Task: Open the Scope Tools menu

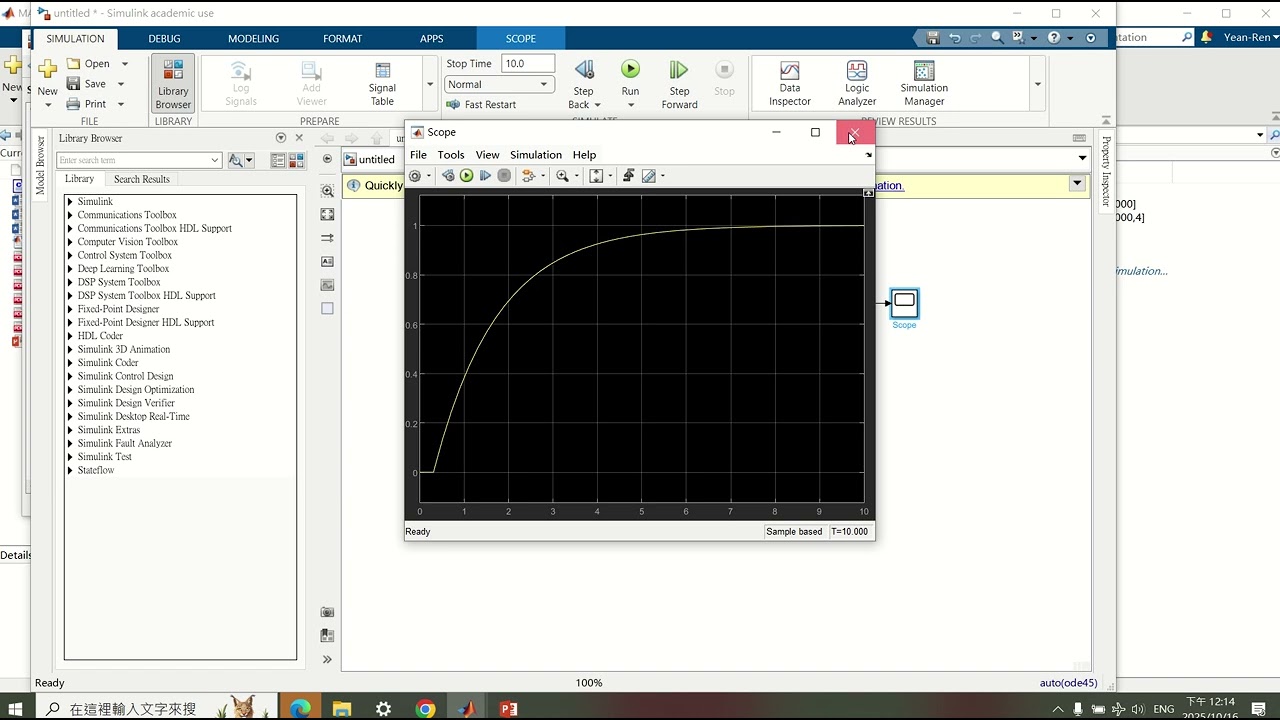Action: pos(451,155)
